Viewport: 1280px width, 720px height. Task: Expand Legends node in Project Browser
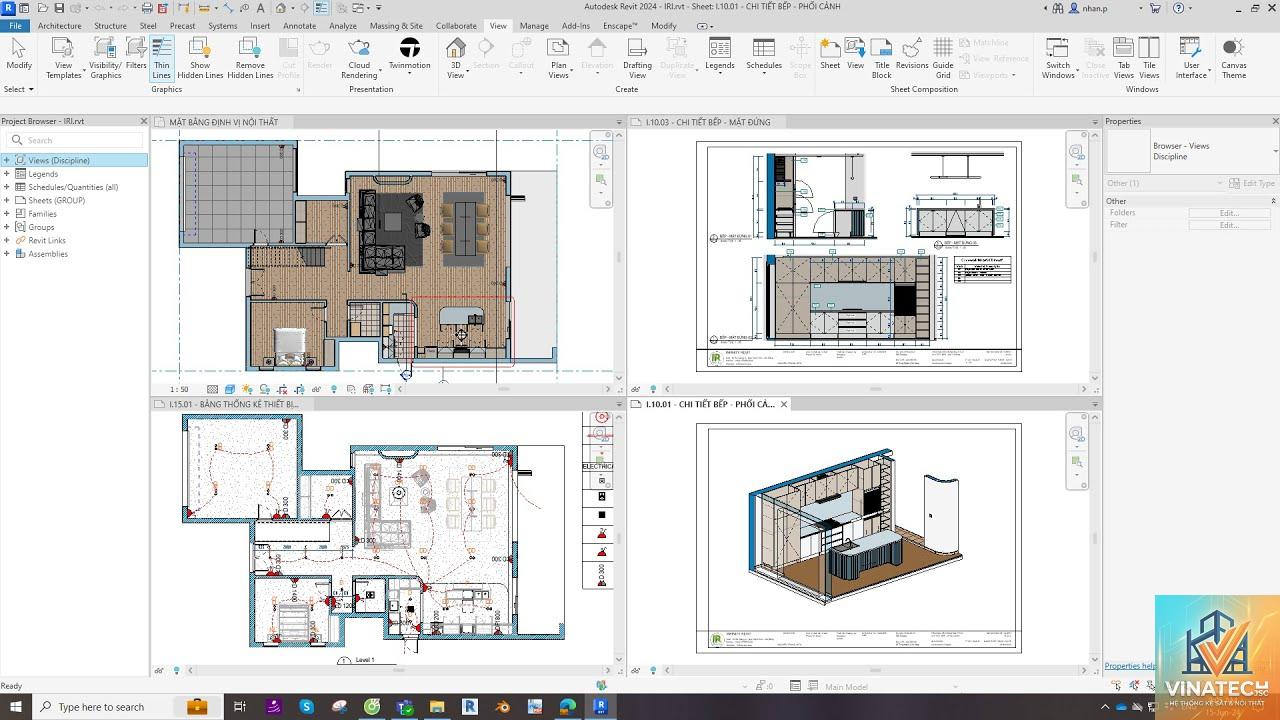(7, 174)
